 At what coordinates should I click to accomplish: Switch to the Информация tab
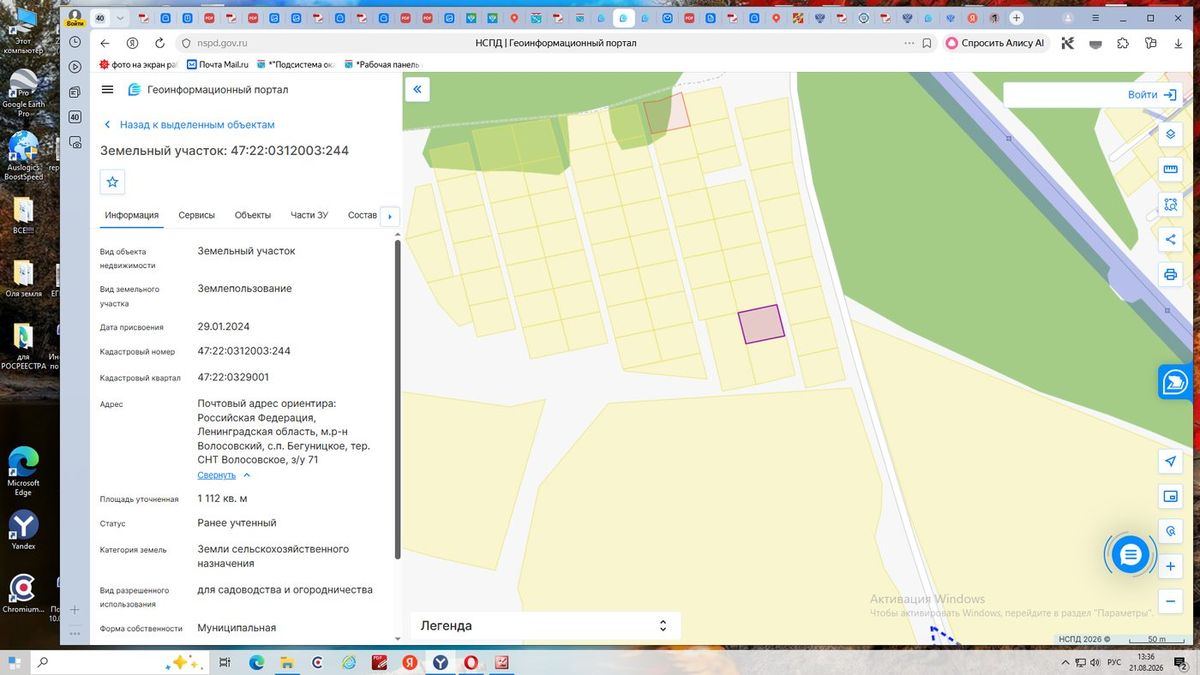[x=132, y=215]
